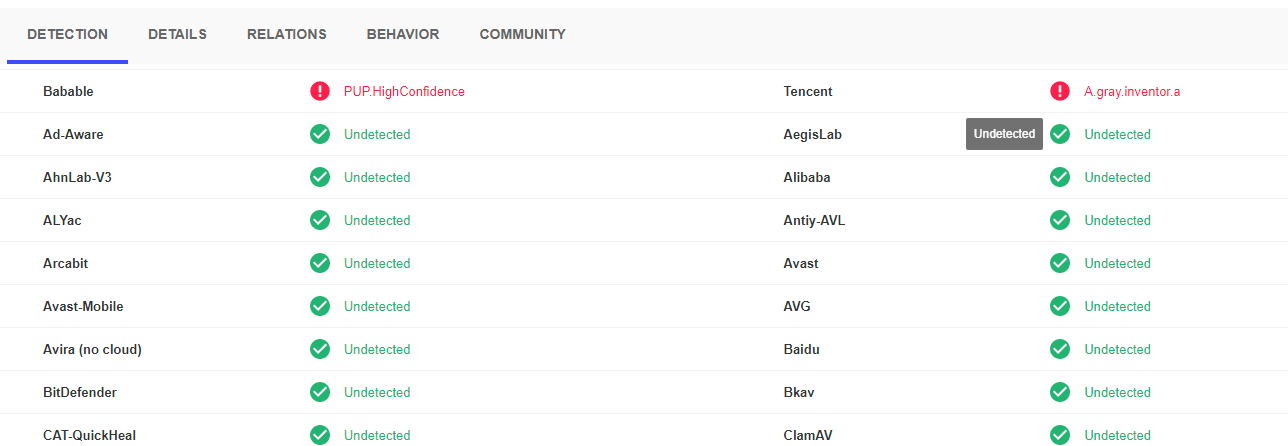Image resolution: width=1288 pixels, height=446 pixels.
Task: Click the green checkmark for Alibaba
Action: tap(1060, 177)
